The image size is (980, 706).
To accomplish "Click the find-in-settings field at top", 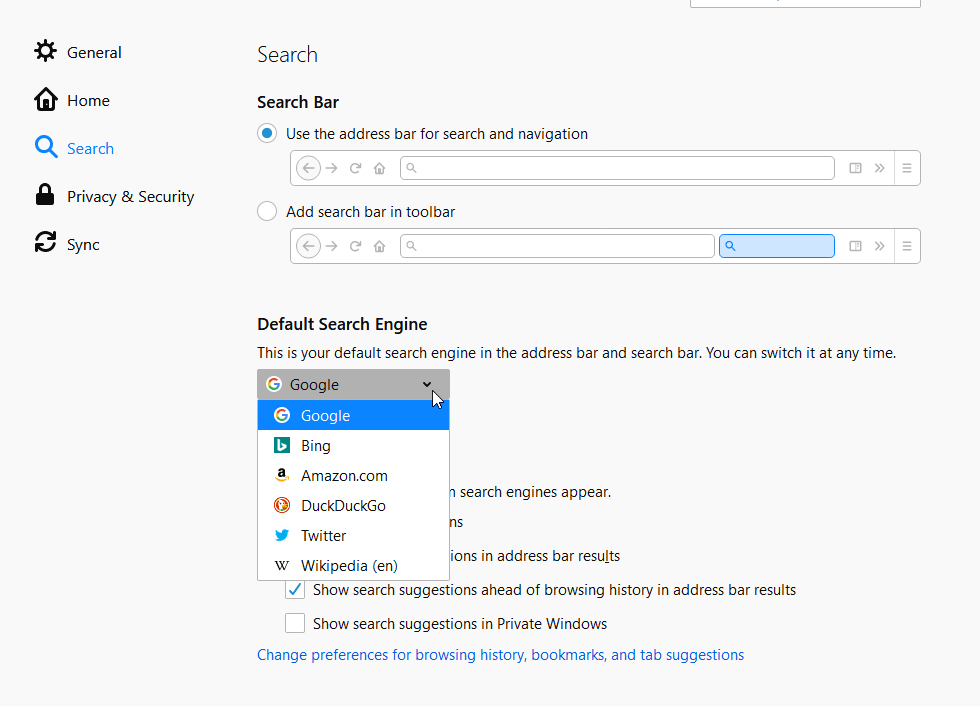I will point(805,2).
